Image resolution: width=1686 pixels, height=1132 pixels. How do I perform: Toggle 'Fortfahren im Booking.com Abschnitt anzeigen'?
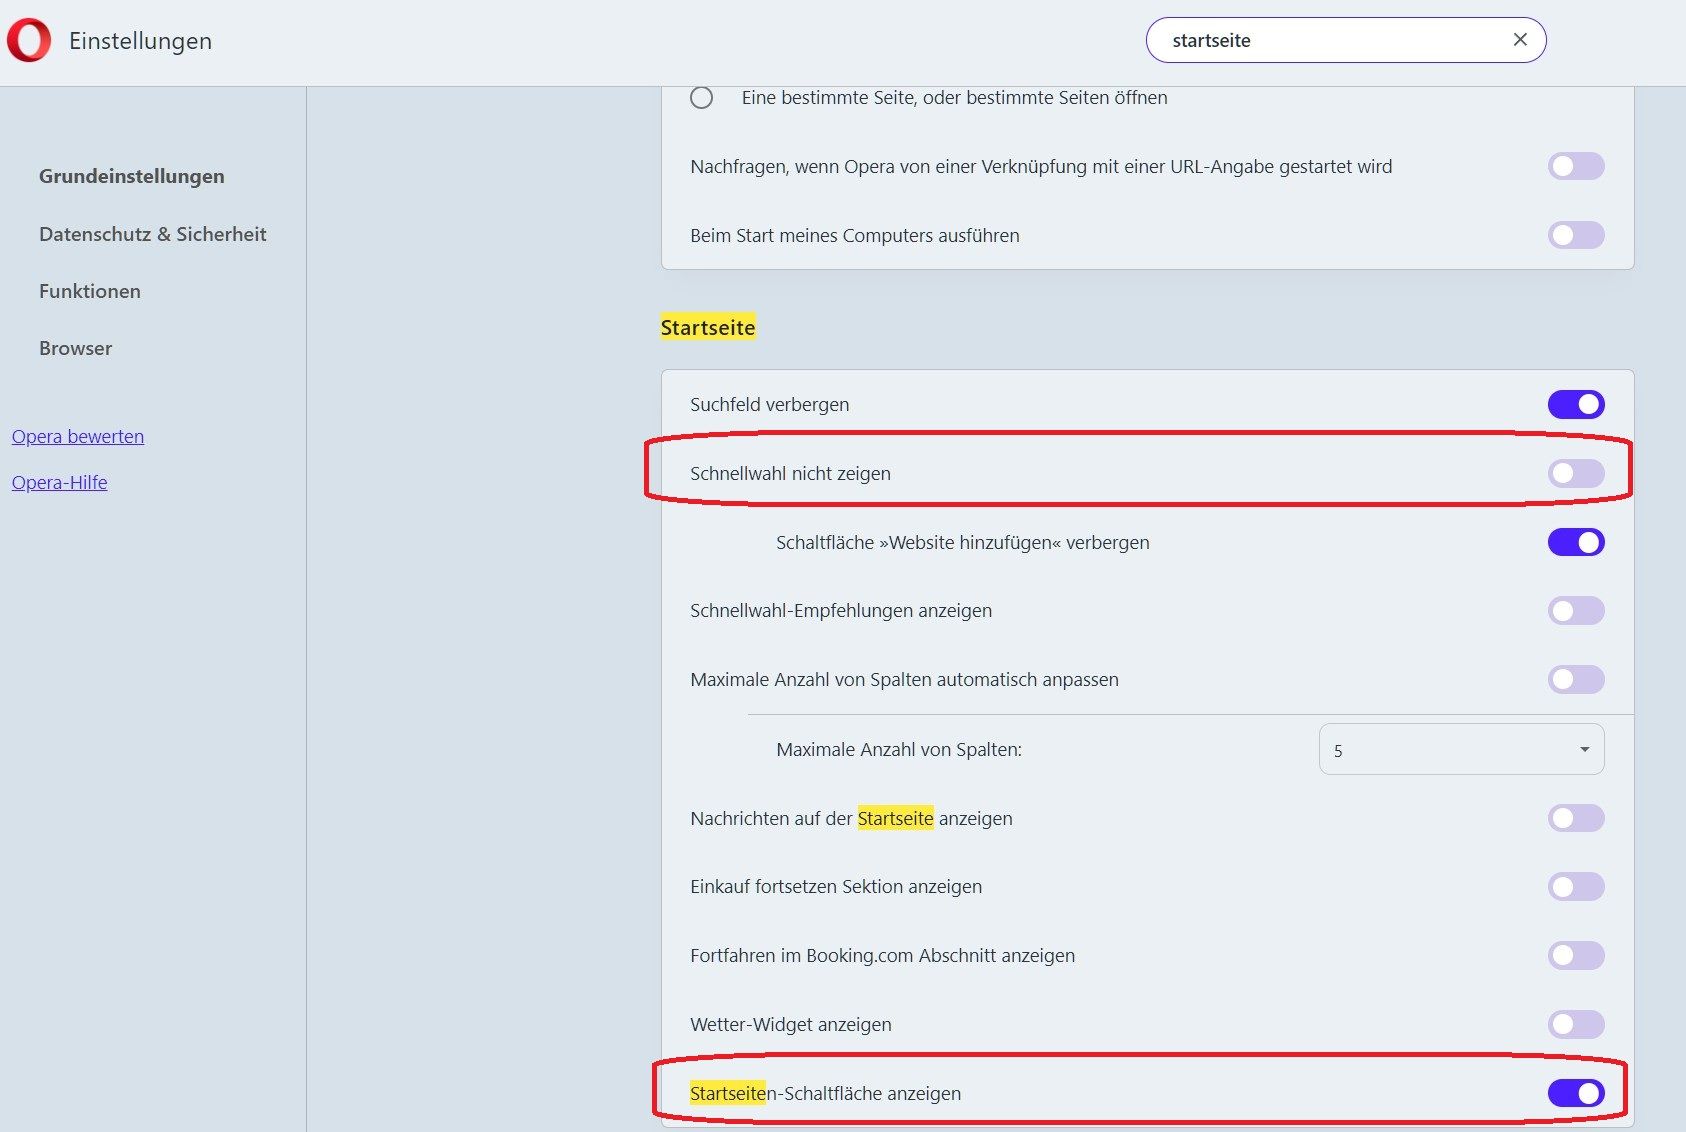pyautogui.click(x=1576, y=955)
